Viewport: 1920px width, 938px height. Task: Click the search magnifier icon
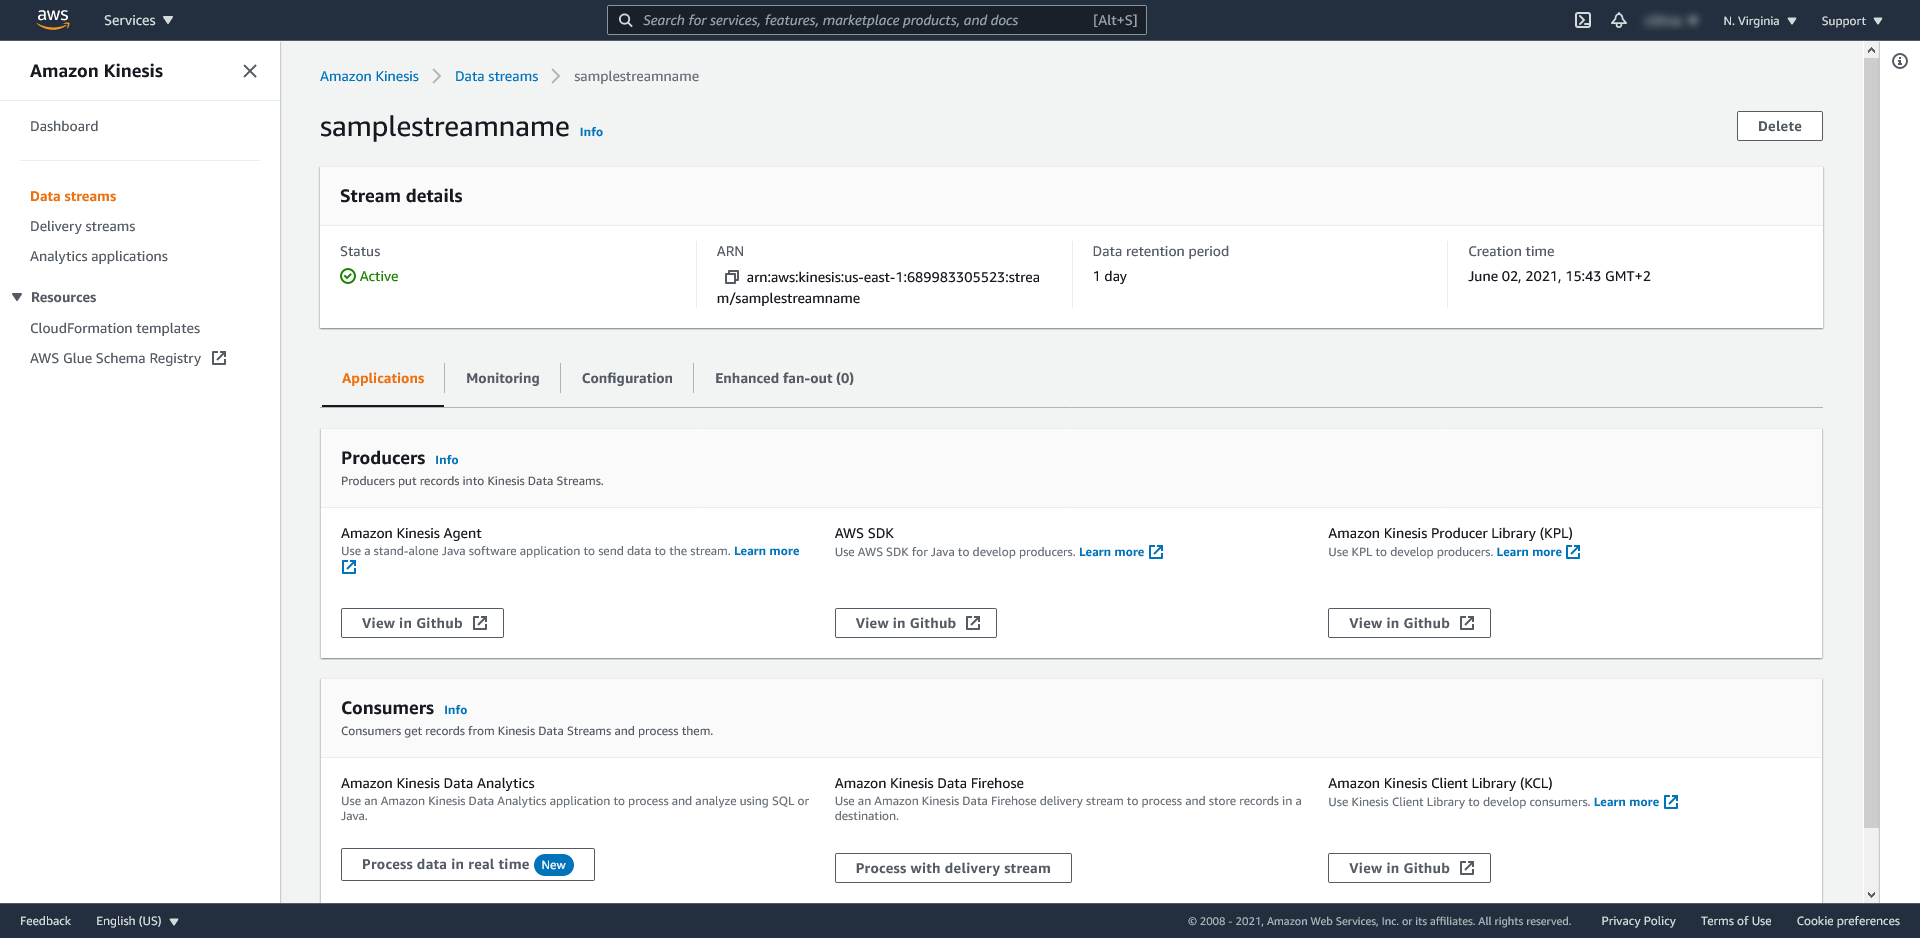(625, 20)
